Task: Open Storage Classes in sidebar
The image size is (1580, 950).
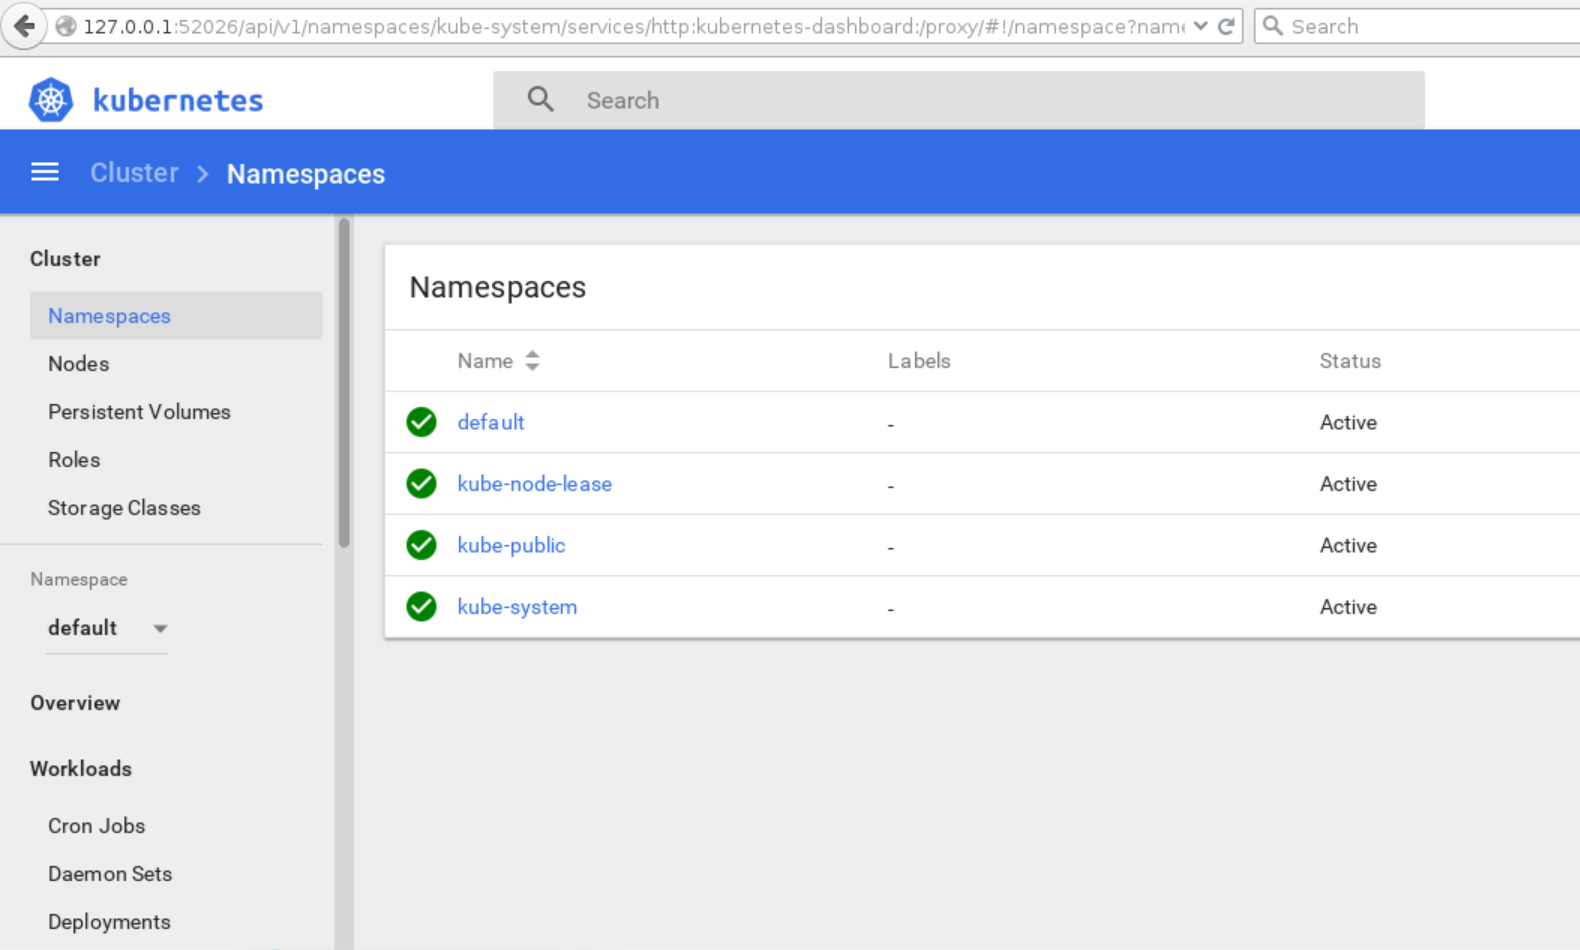Action: tap(124, 508)
